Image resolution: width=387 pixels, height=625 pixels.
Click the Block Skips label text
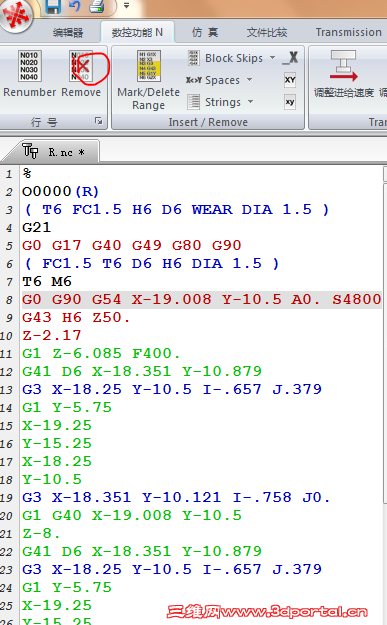pos(234,58)
